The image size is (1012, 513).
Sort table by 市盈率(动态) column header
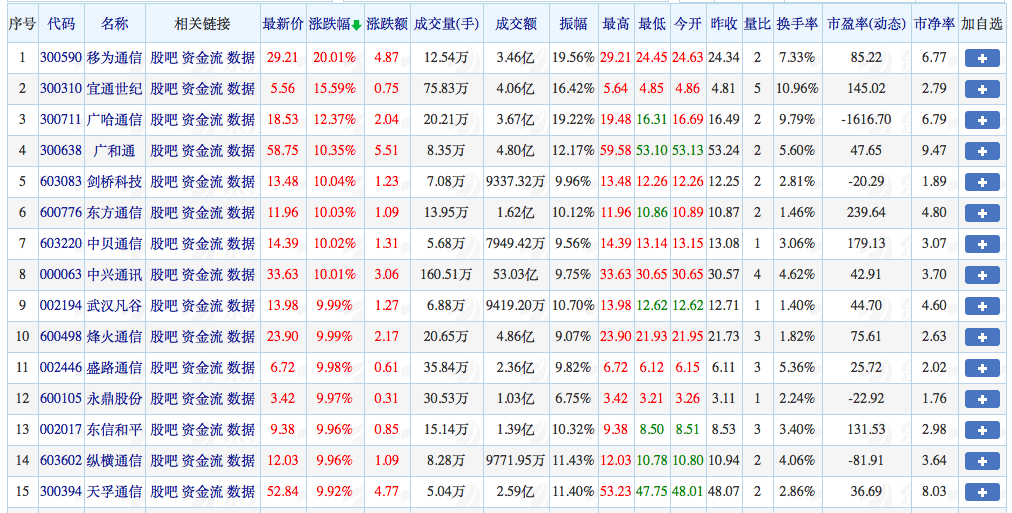[866, 25]
